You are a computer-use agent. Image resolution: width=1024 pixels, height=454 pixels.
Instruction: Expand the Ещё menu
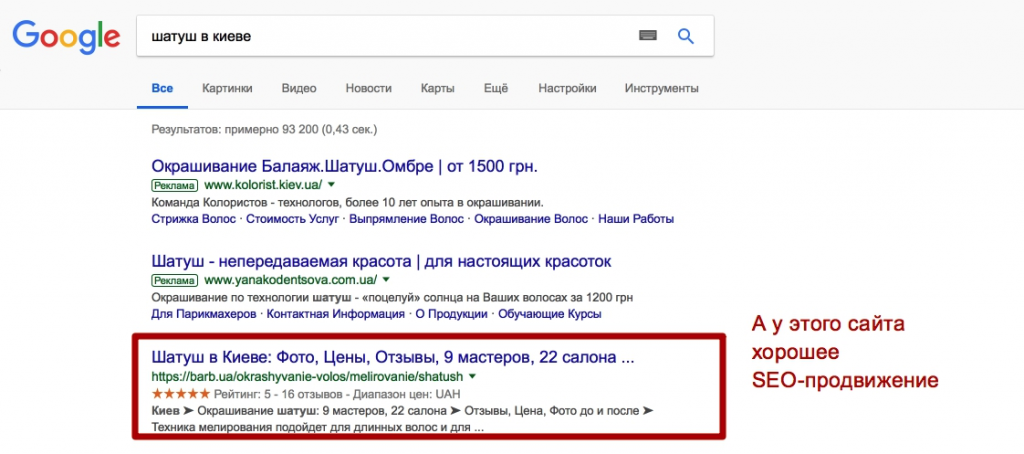pyautogui.click(x=496, y=88)
